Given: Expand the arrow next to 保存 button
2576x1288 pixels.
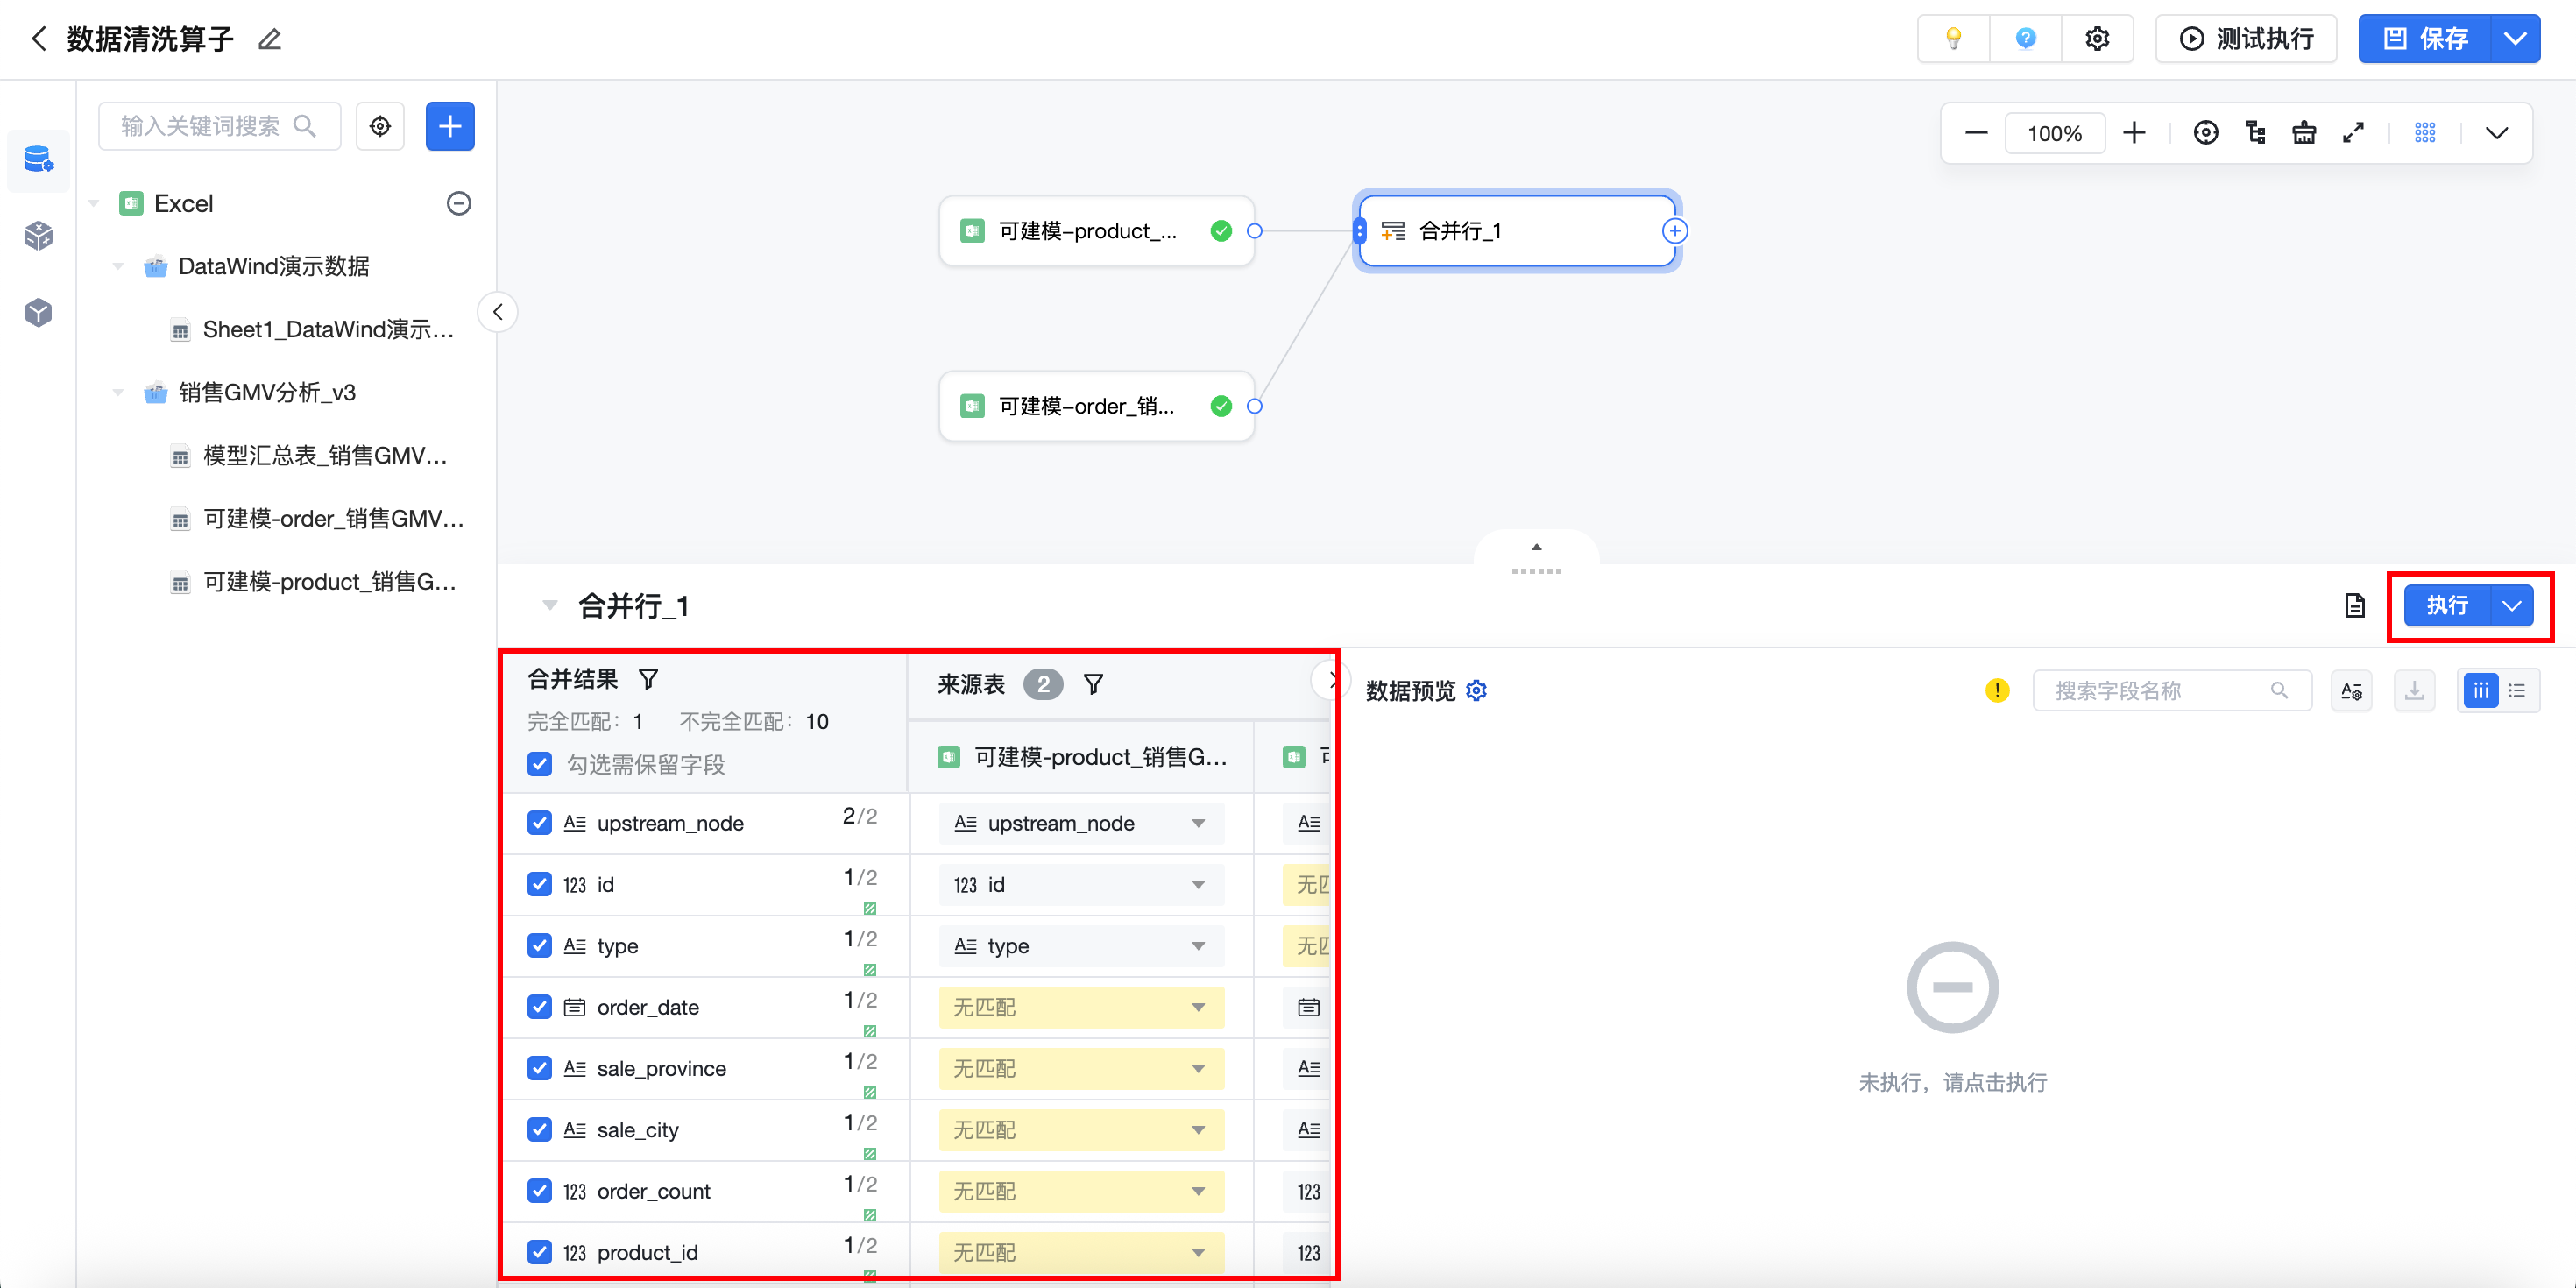Looking at the screenshot, I should pyautogui.click(x=2515, y=39).
